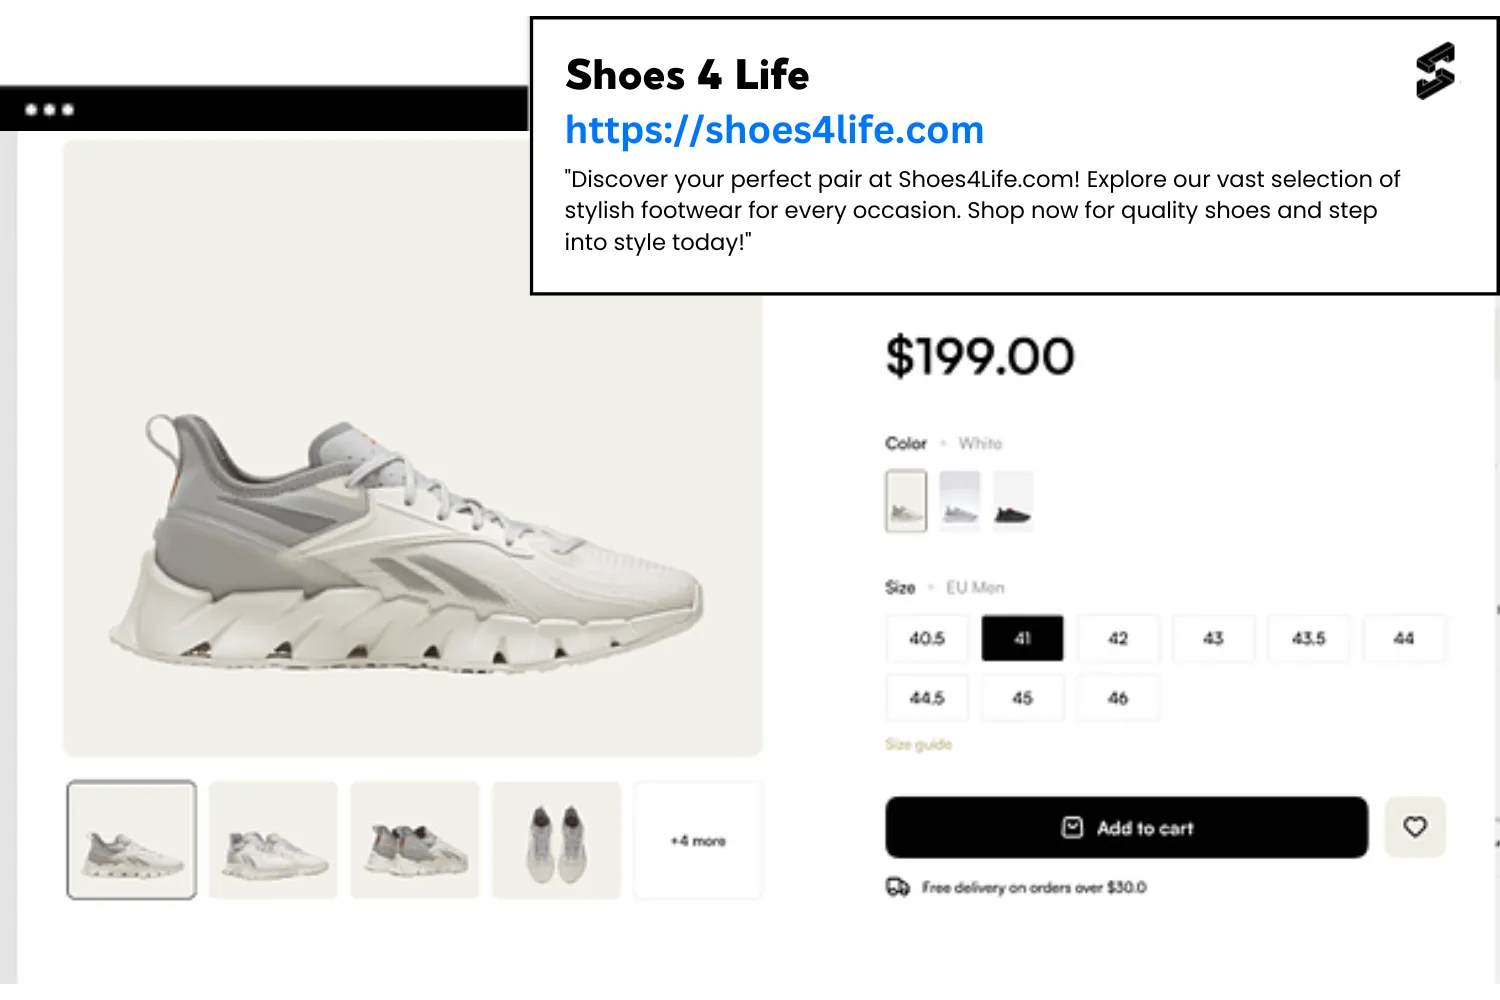View the top-down pair thumbnail
Screen dimensions: 1500x1000
[556, 841]
